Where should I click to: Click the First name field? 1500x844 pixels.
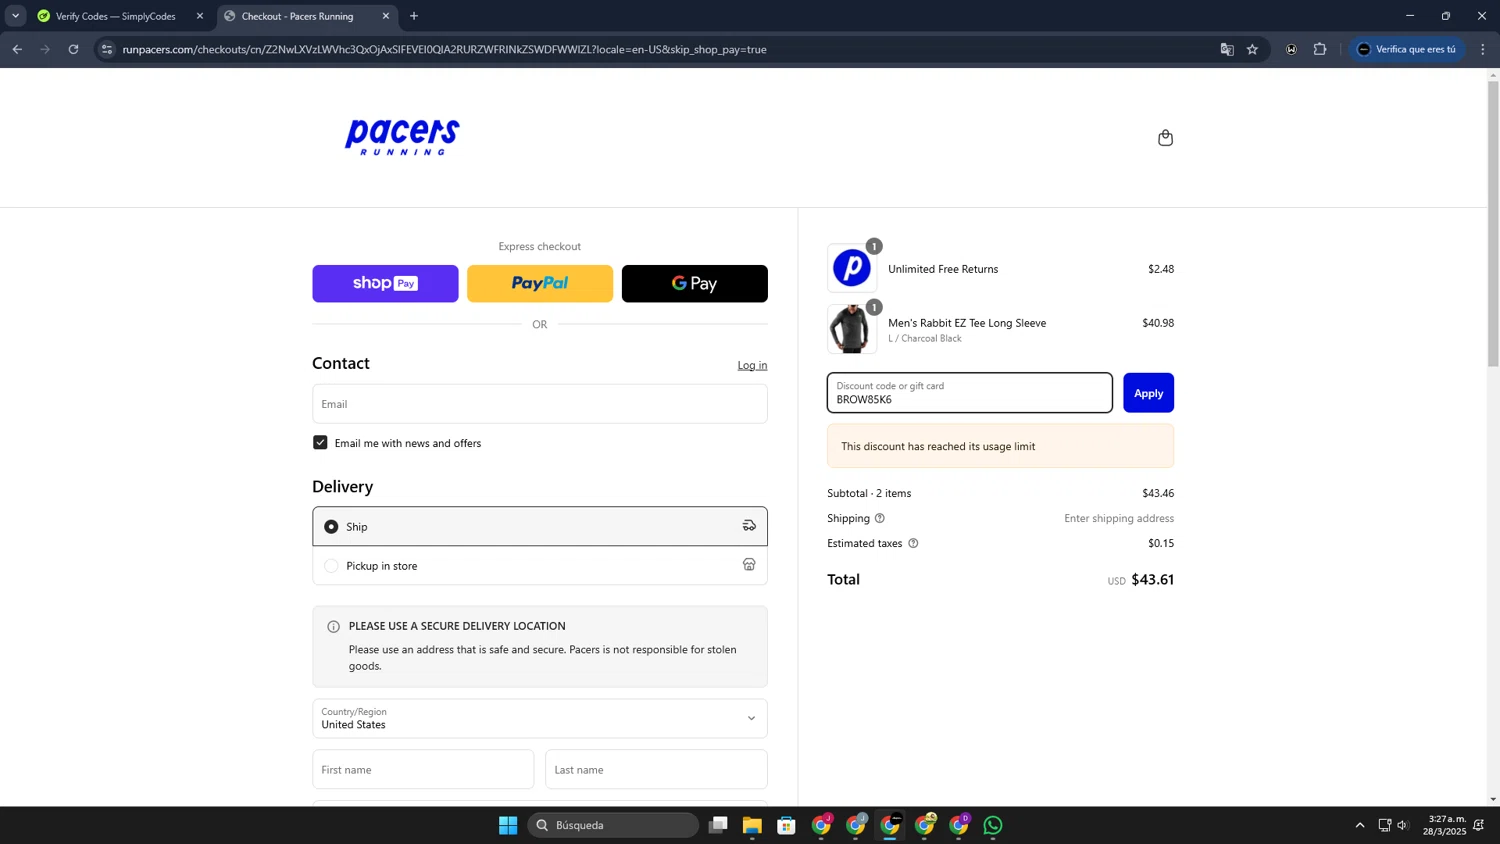coord(423,770)
